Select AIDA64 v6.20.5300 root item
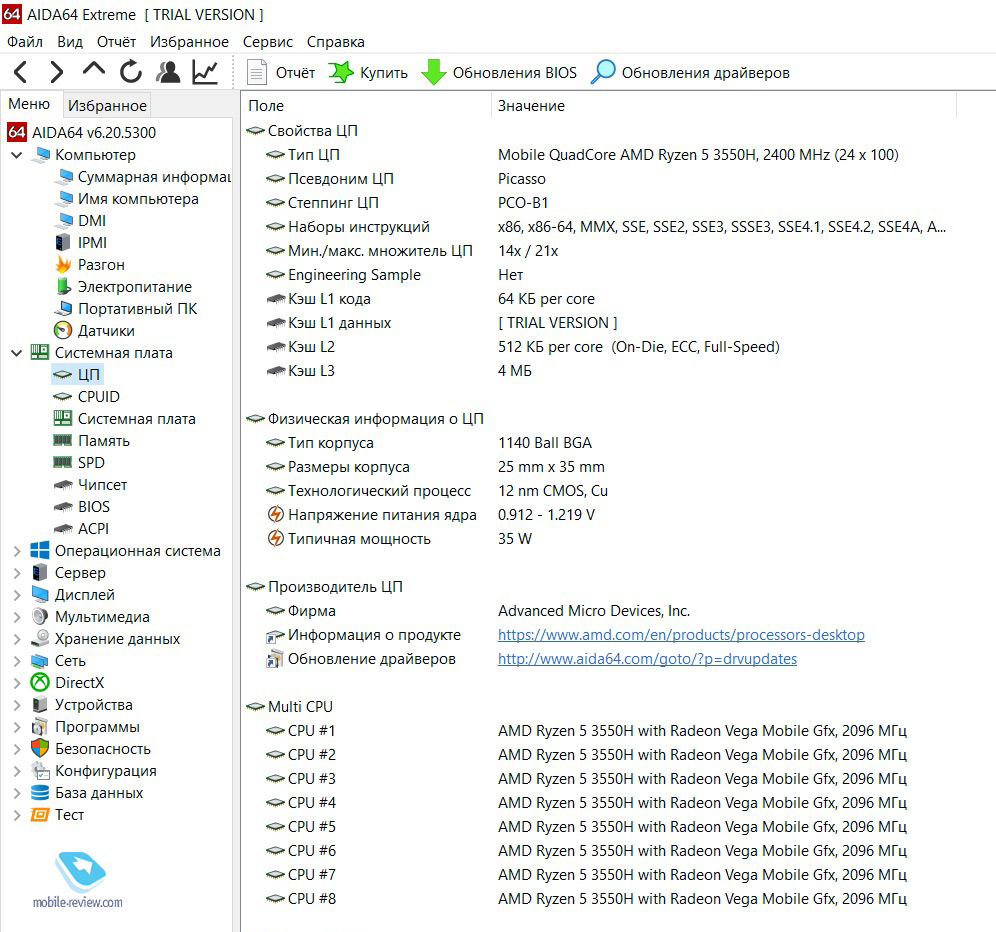This screenshot has height=932, width=996. click(x=81, y=132)
